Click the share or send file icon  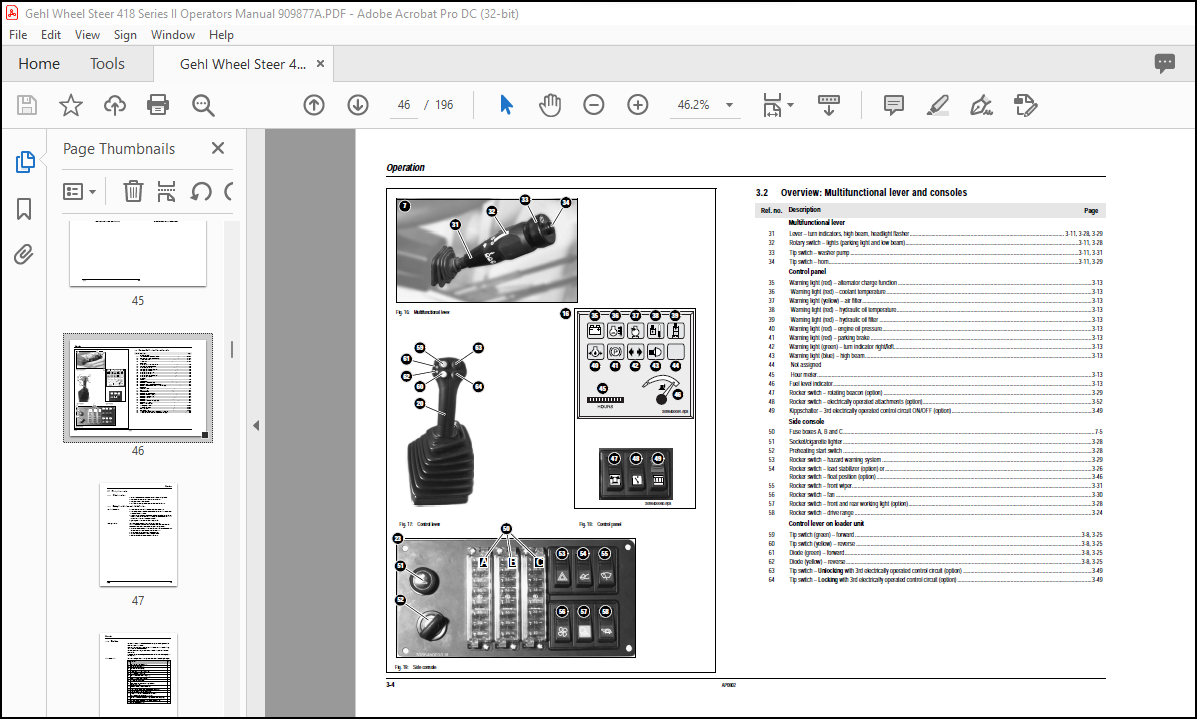pos(1025,105)
